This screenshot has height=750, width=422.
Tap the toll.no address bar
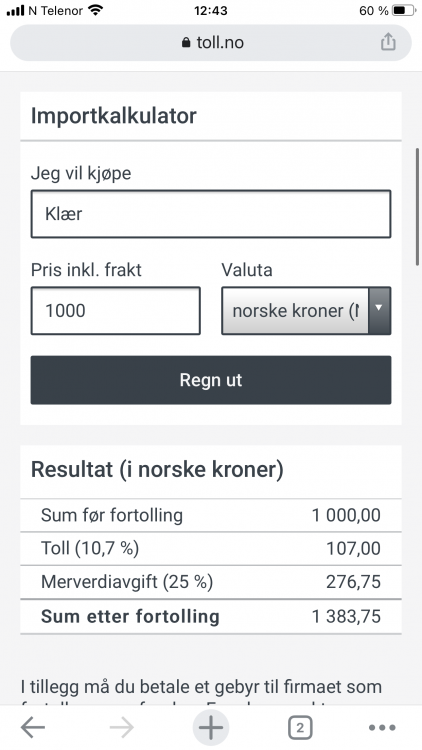pos(211,43)
